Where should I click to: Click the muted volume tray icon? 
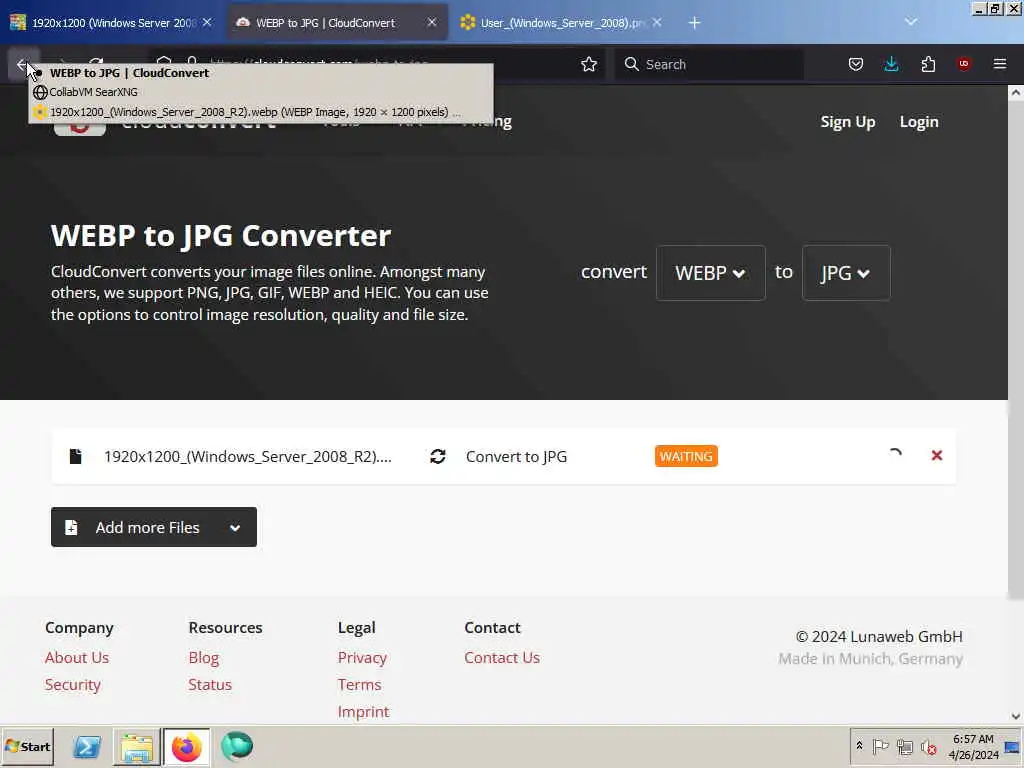tap(928, 746)
